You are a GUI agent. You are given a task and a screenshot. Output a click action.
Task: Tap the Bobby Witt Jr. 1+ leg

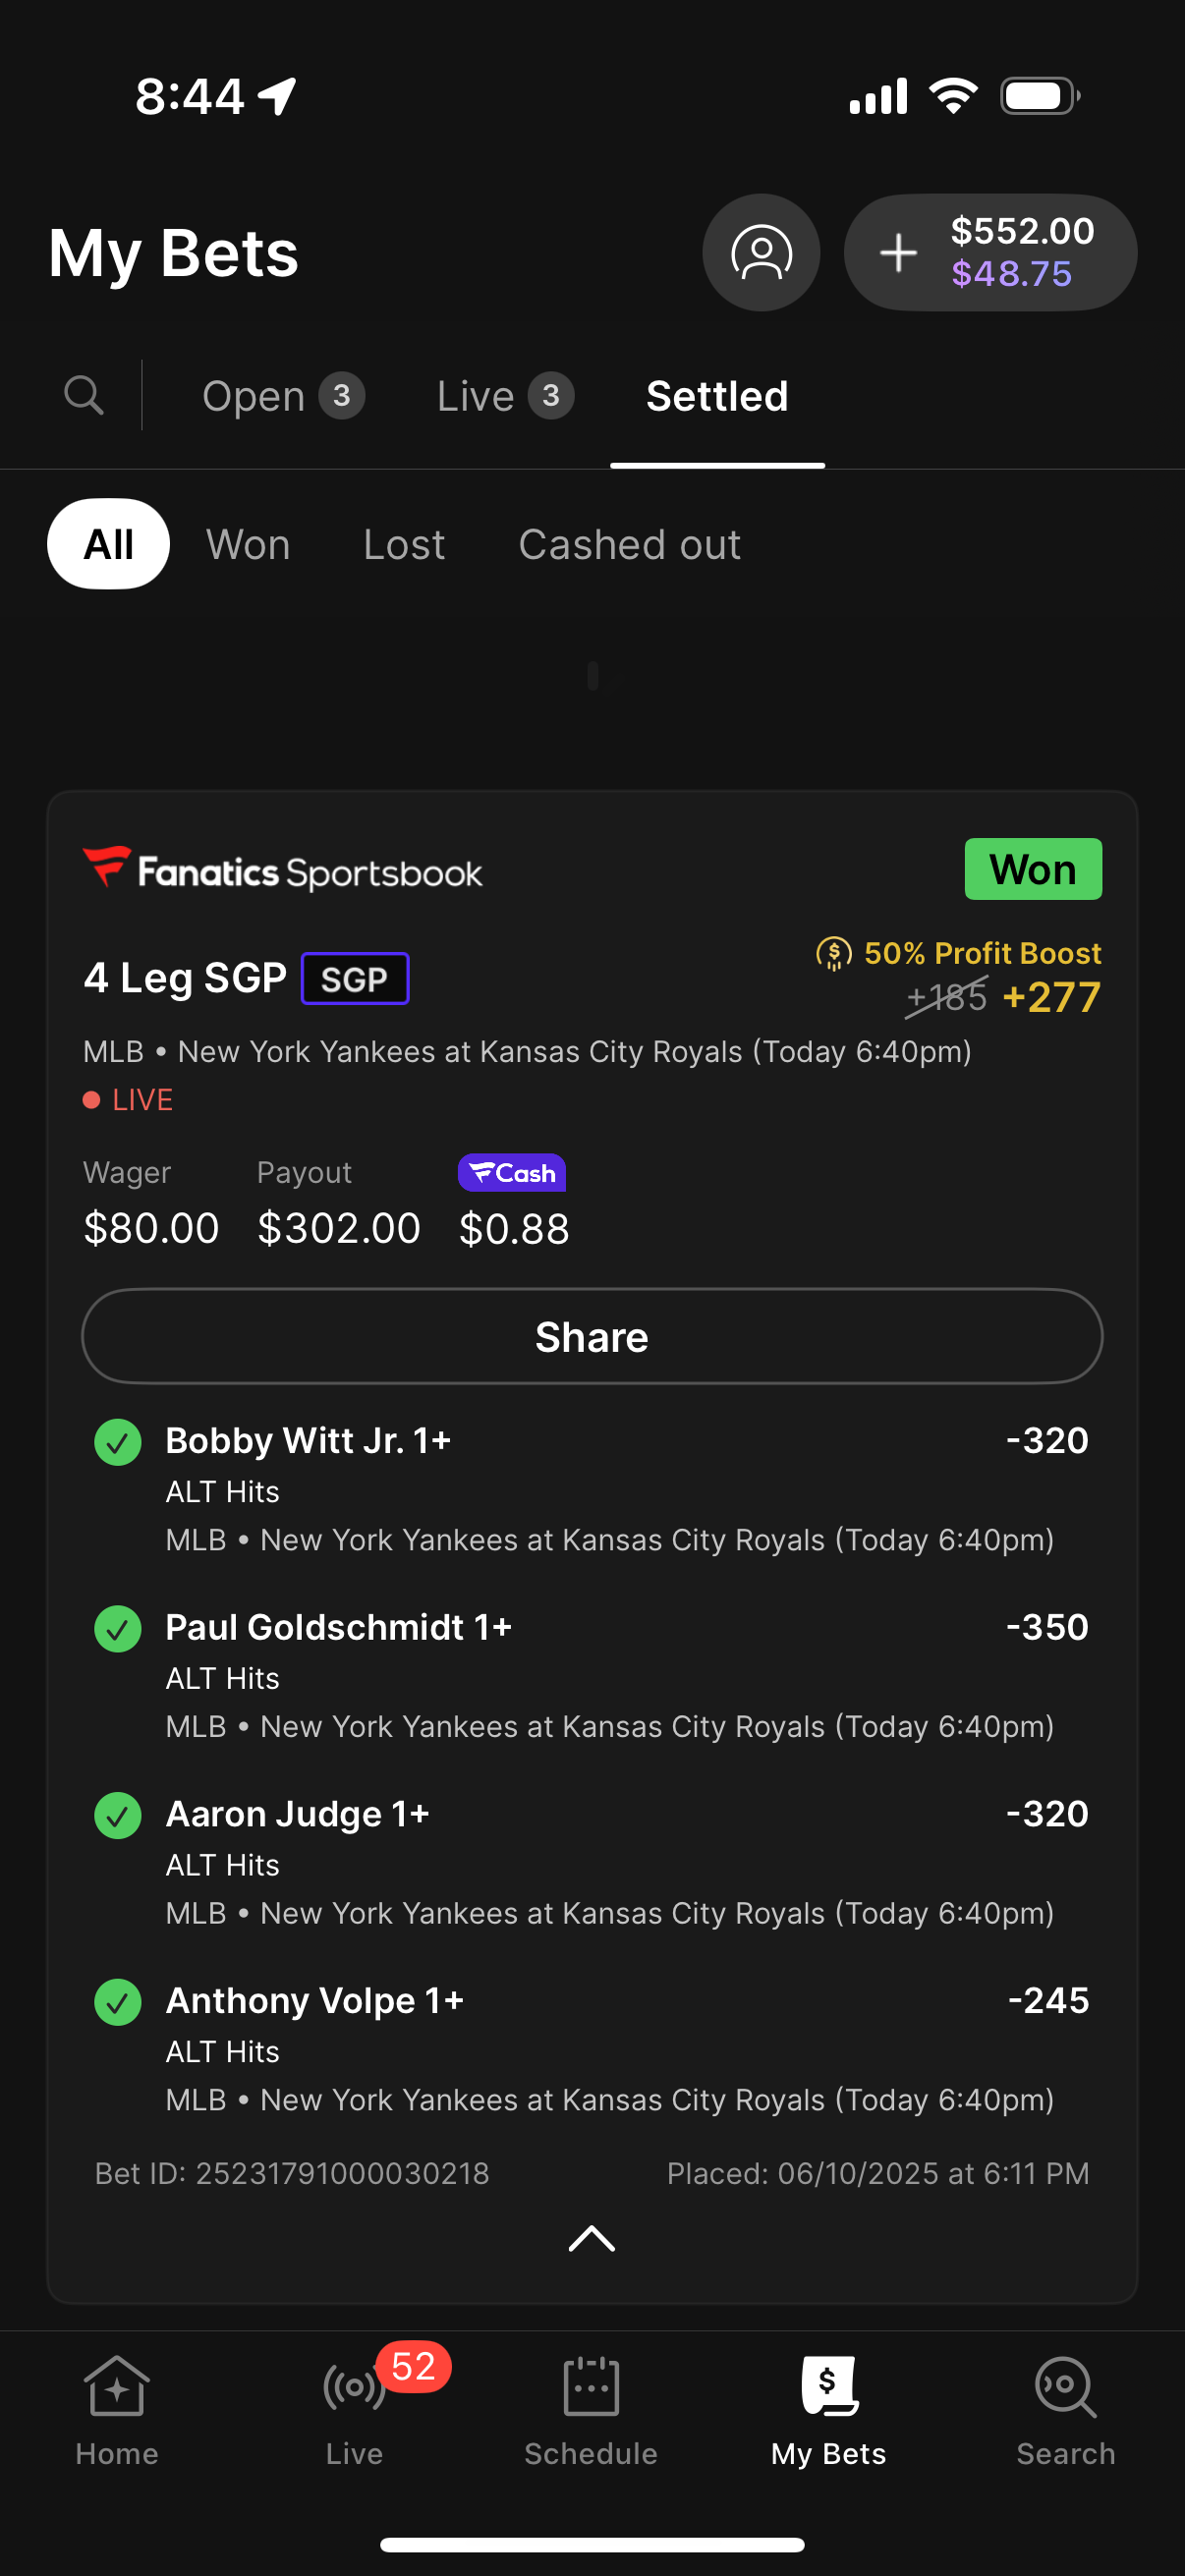click(x=308, y=1440)
